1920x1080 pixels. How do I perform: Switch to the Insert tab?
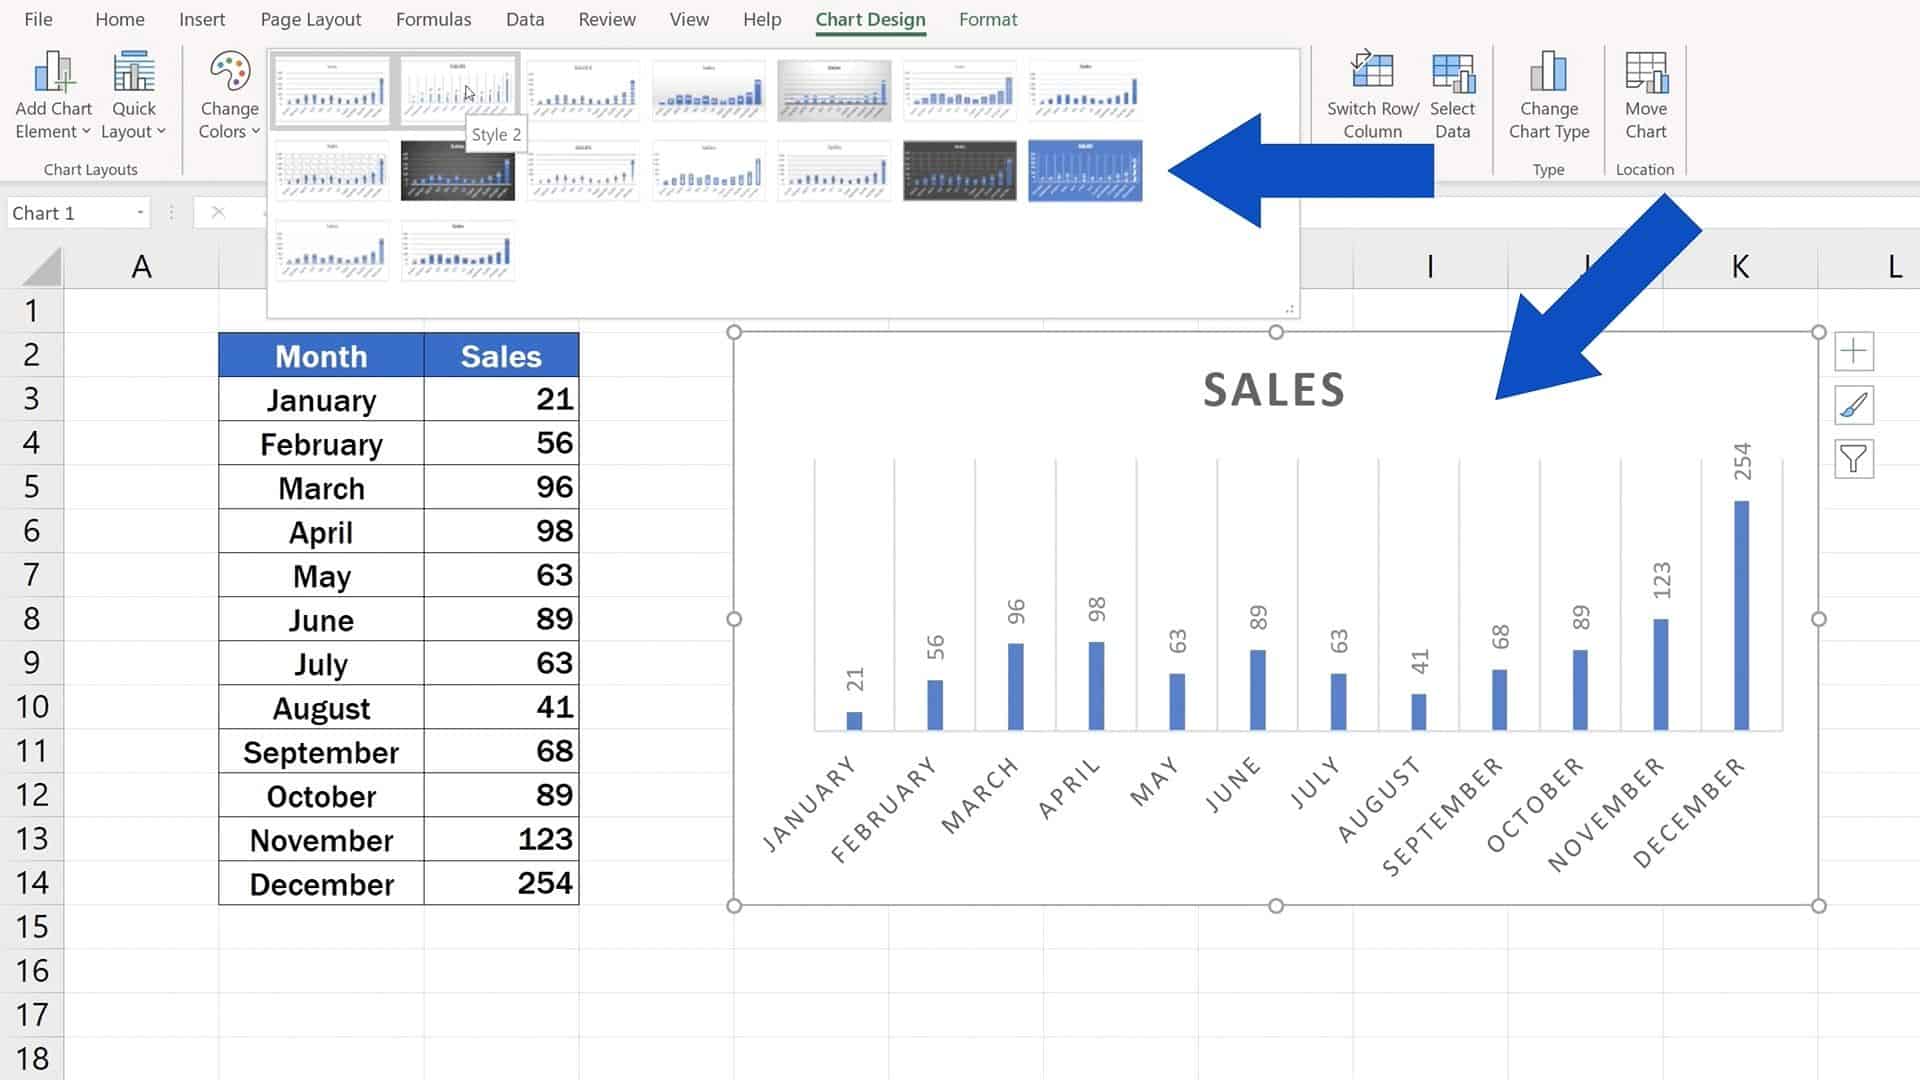202,19
